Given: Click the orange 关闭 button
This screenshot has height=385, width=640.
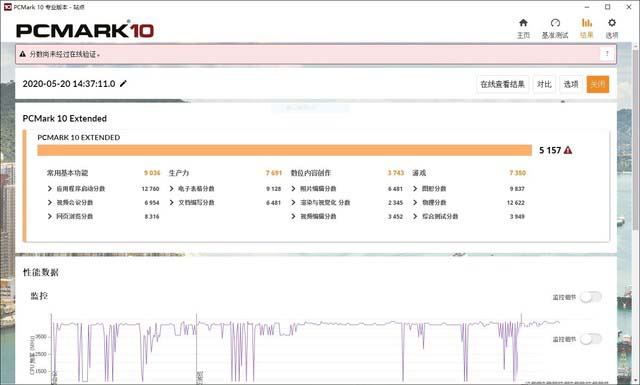Looking at the screenshot, I should click(598, 84).
